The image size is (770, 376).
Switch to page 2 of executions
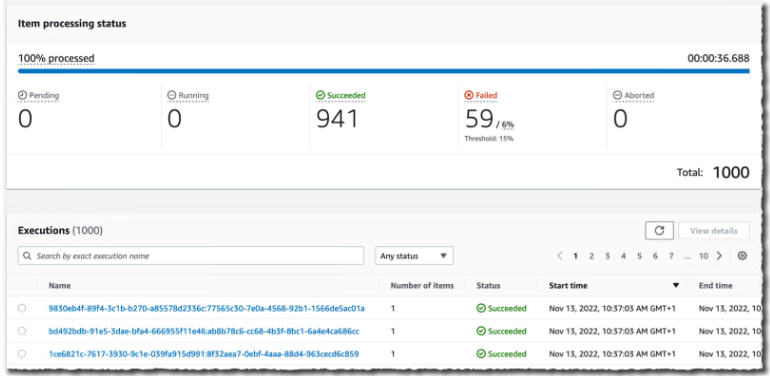click(x=591, y=256)
